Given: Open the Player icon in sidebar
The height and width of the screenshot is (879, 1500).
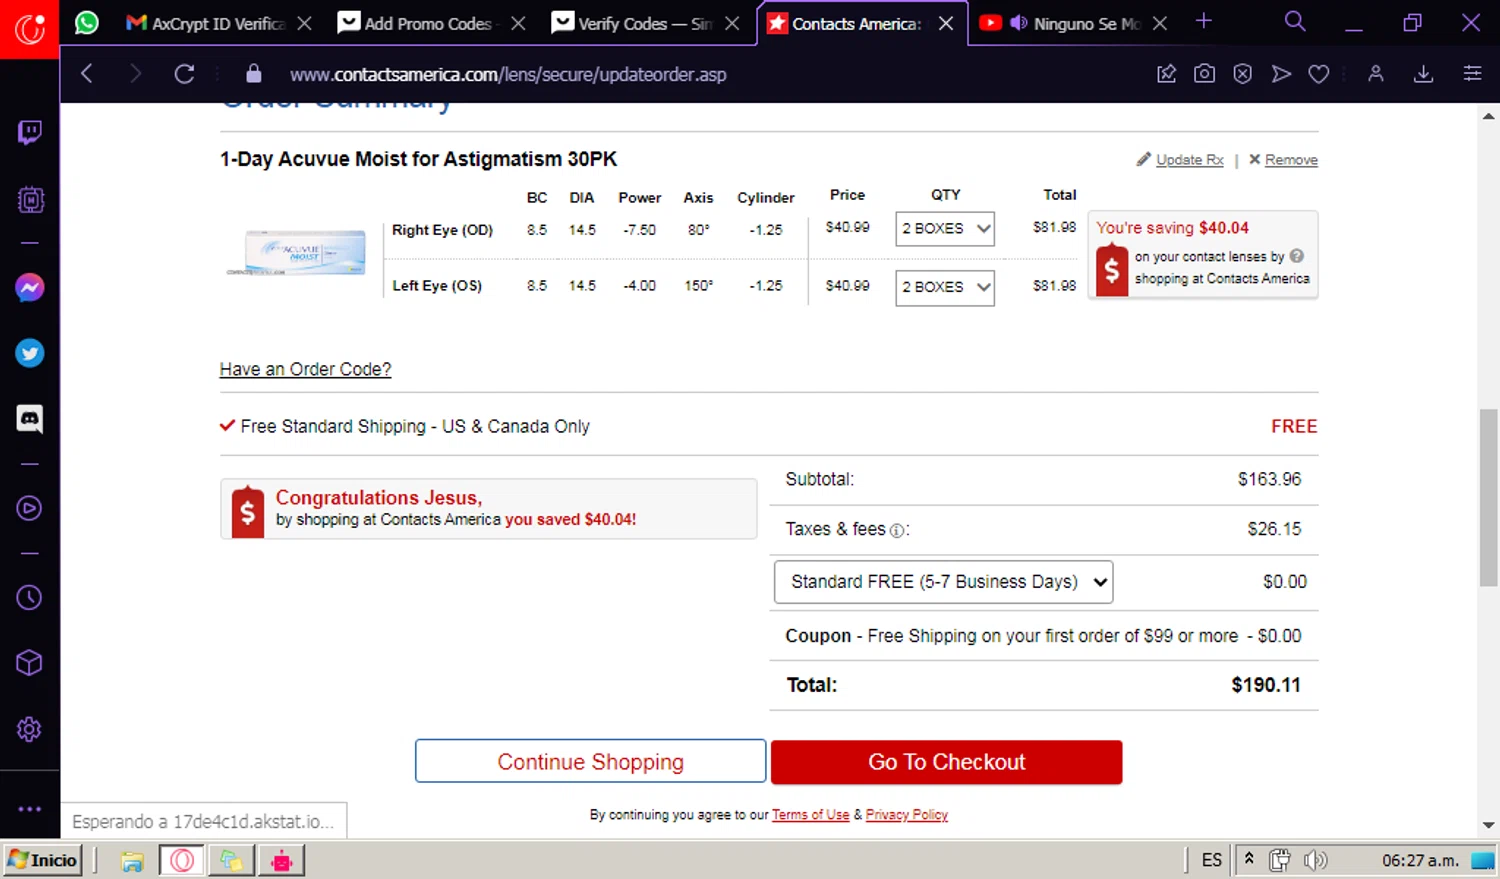Looking at the screenshot, I should point(30,508).
